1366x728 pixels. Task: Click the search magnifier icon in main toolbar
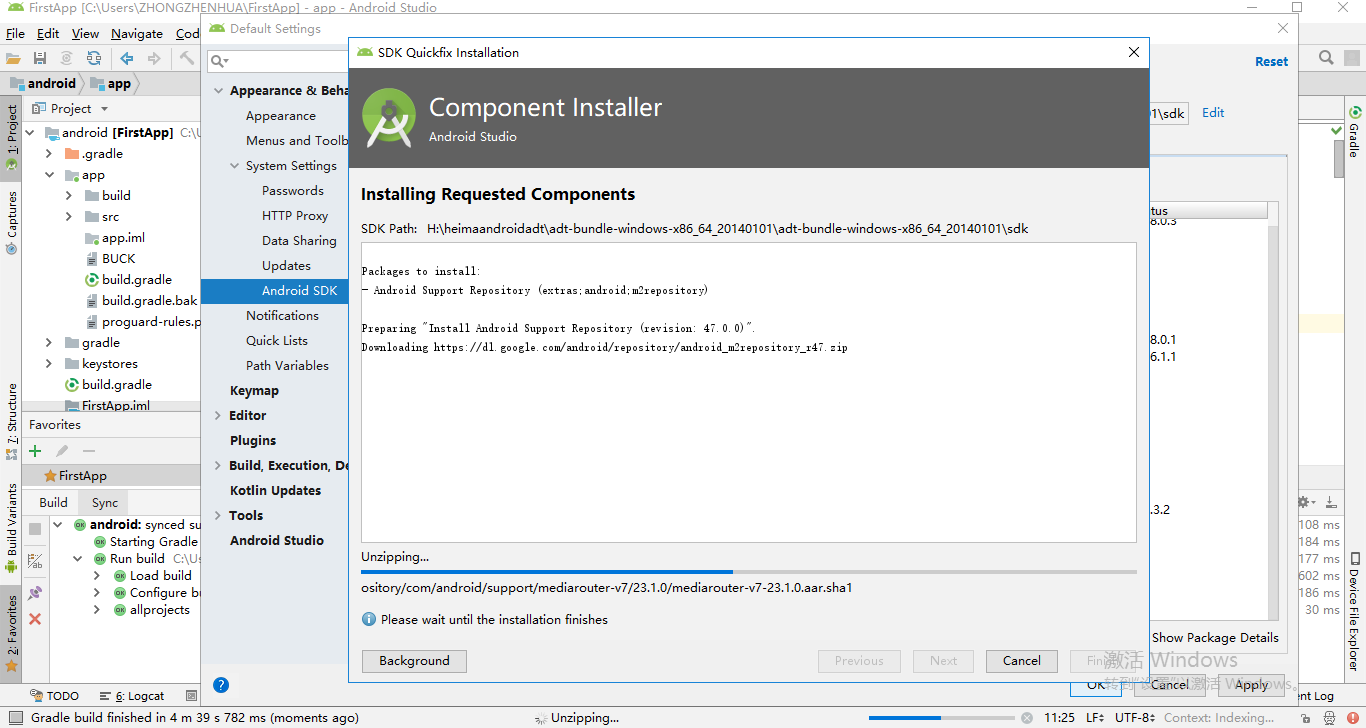[x=1326, y=58]
